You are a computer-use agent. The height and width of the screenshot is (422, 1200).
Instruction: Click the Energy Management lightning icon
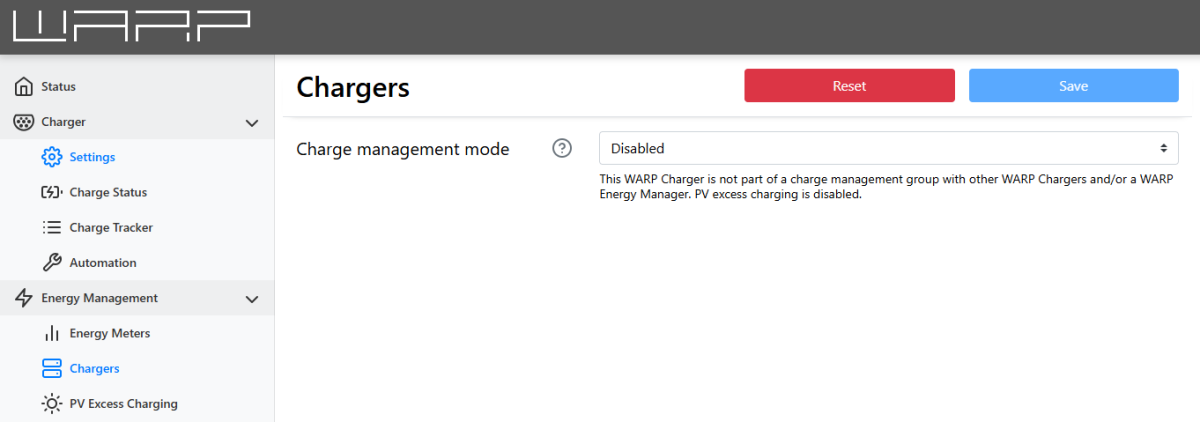[x=24, y=298]
